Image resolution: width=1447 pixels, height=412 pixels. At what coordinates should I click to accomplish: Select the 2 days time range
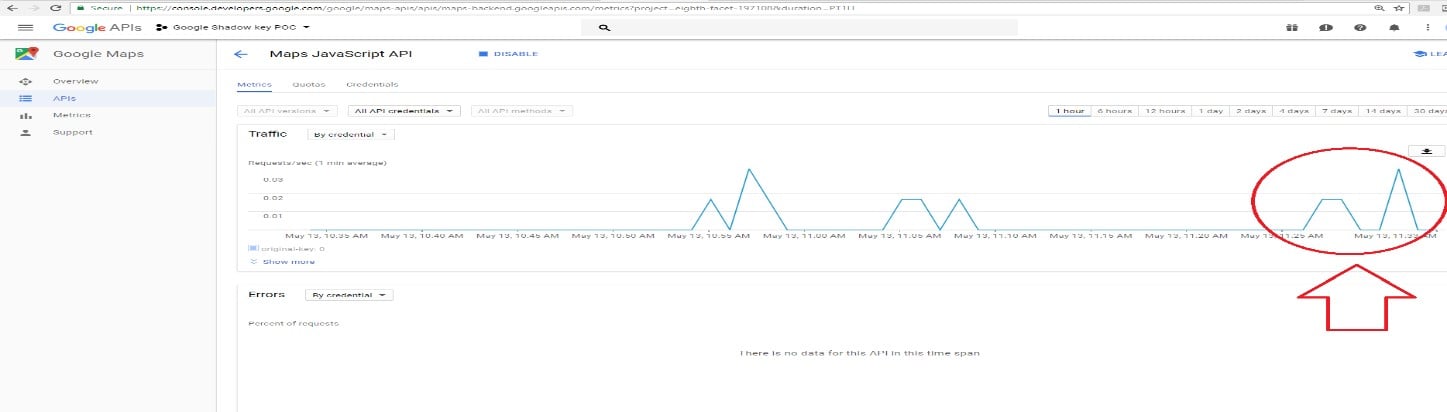pos(1251,111)
